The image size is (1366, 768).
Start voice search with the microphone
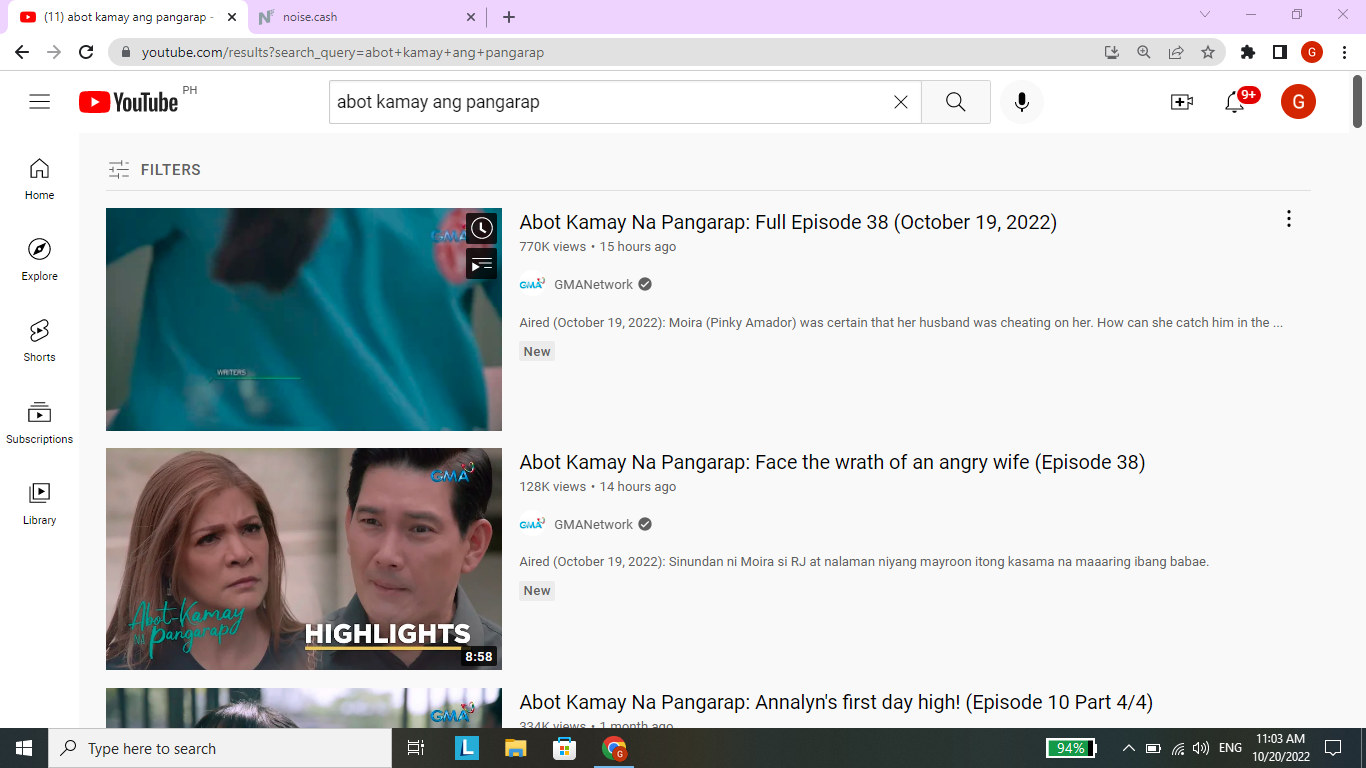click(1021, 102)
